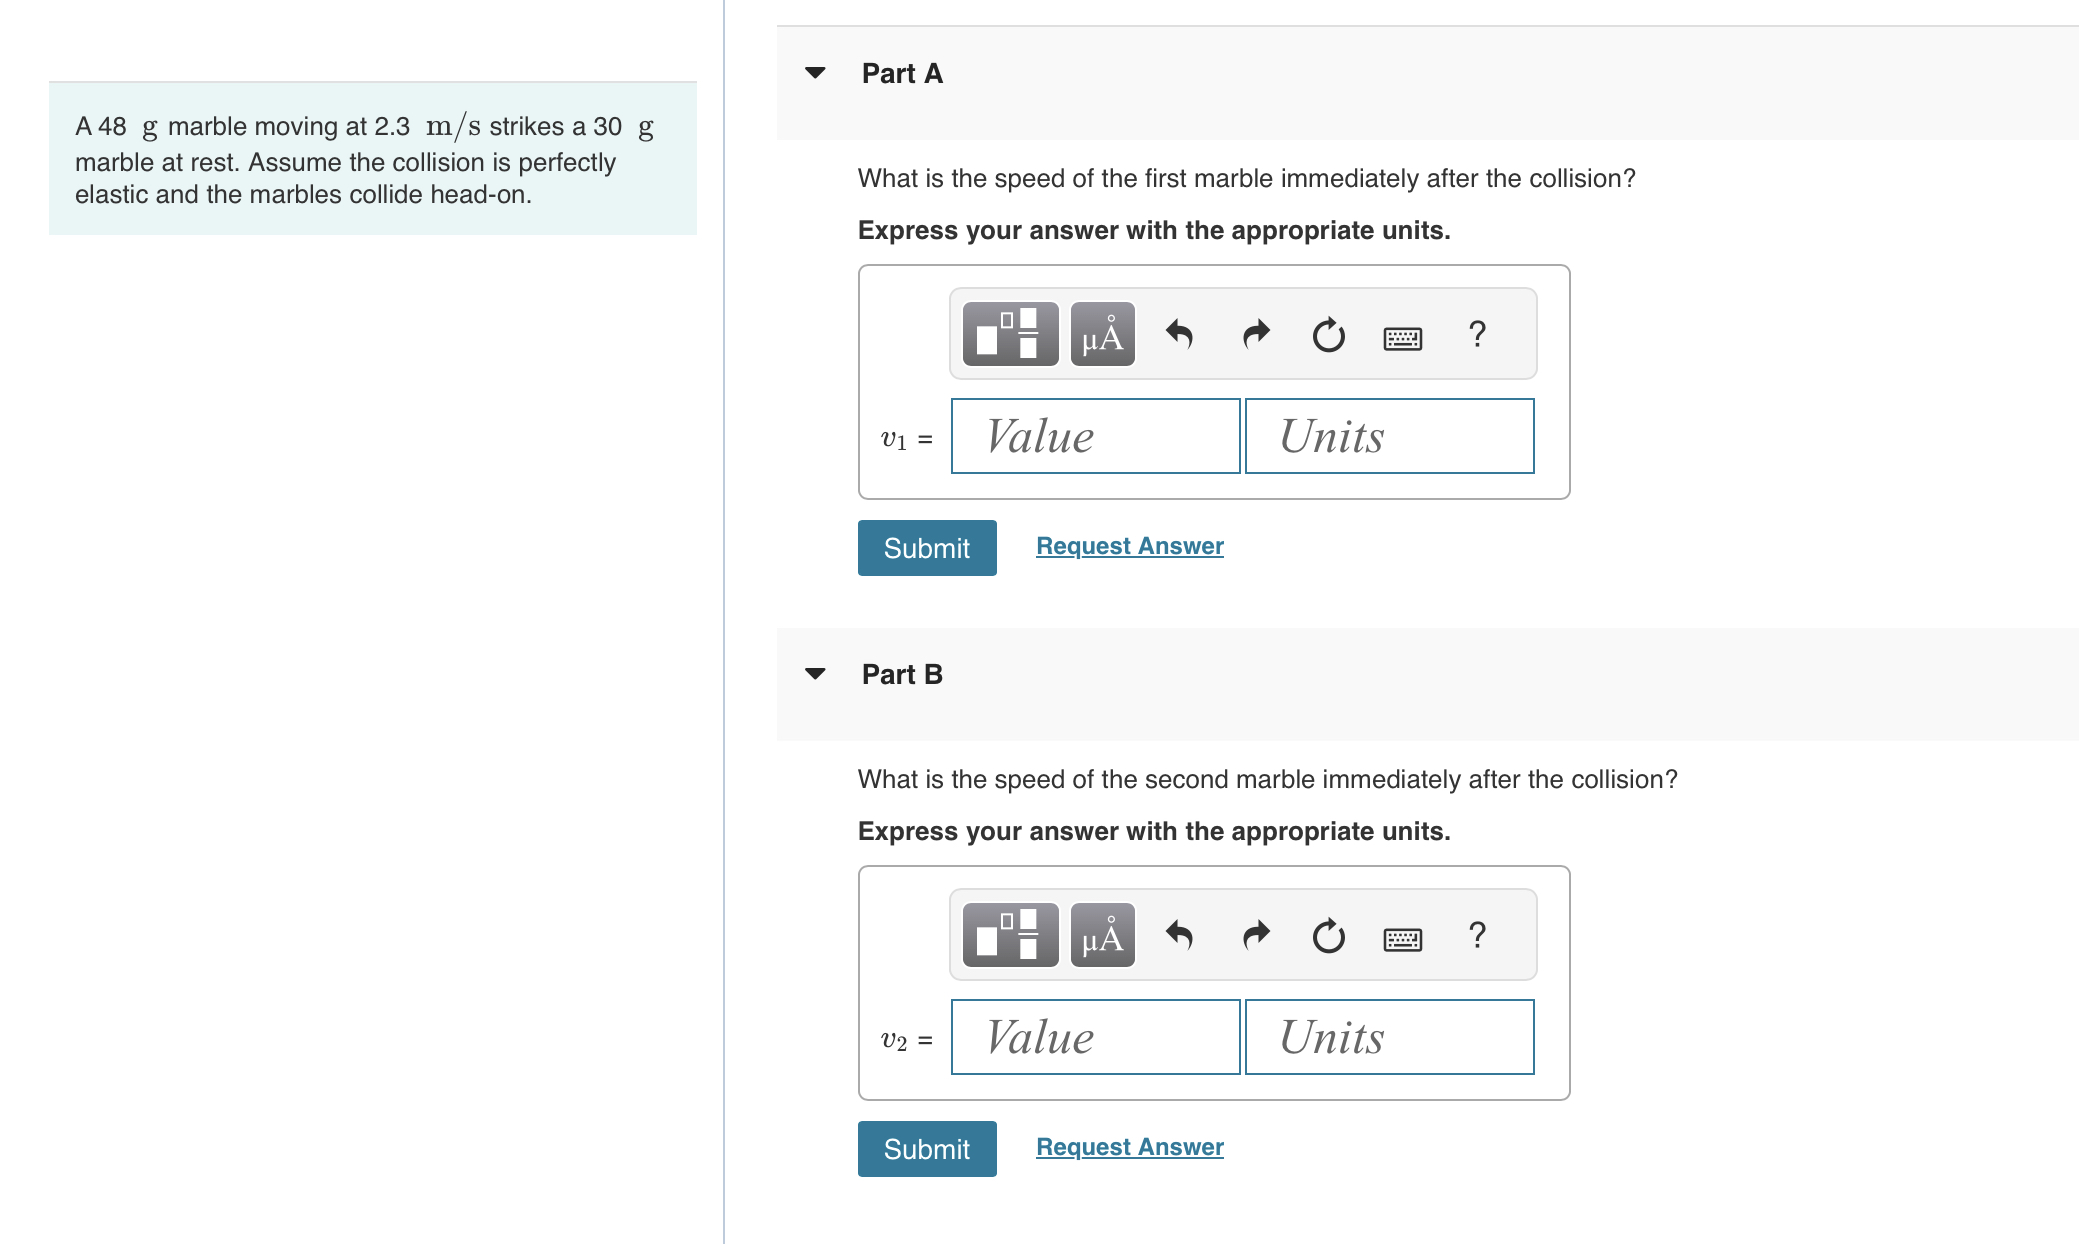Open help question mark in Part A
This screenshot has height=1244, width=2079.
pos(1477,334)
